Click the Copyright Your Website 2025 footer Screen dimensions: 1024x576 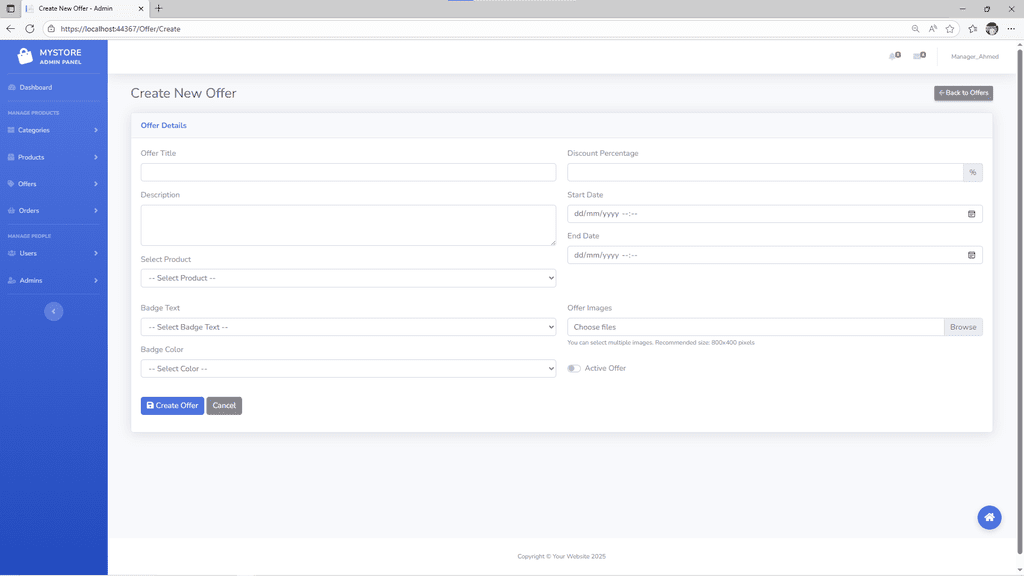pyautogui.click(x=561, y=556)
